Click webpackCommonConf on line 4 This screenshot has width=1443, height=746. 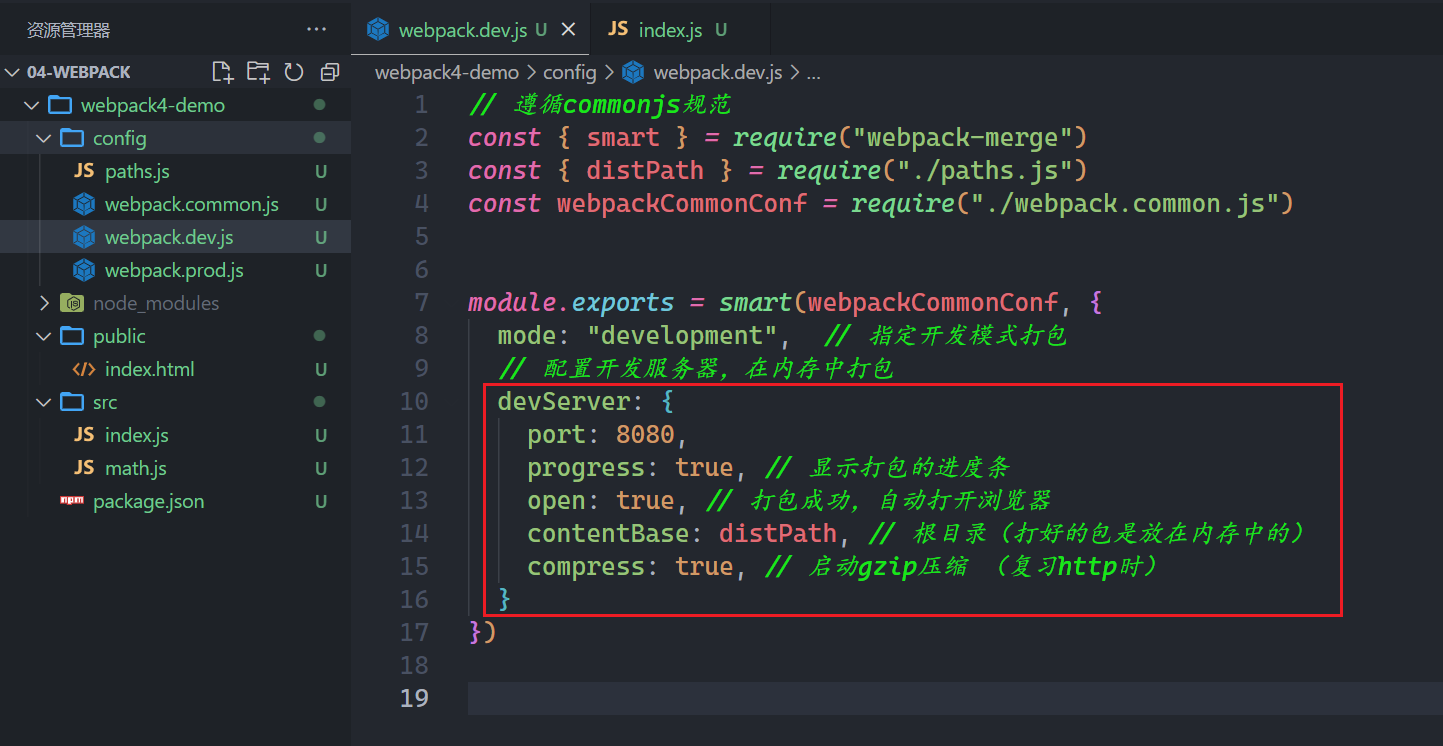(x=682, y=203)
